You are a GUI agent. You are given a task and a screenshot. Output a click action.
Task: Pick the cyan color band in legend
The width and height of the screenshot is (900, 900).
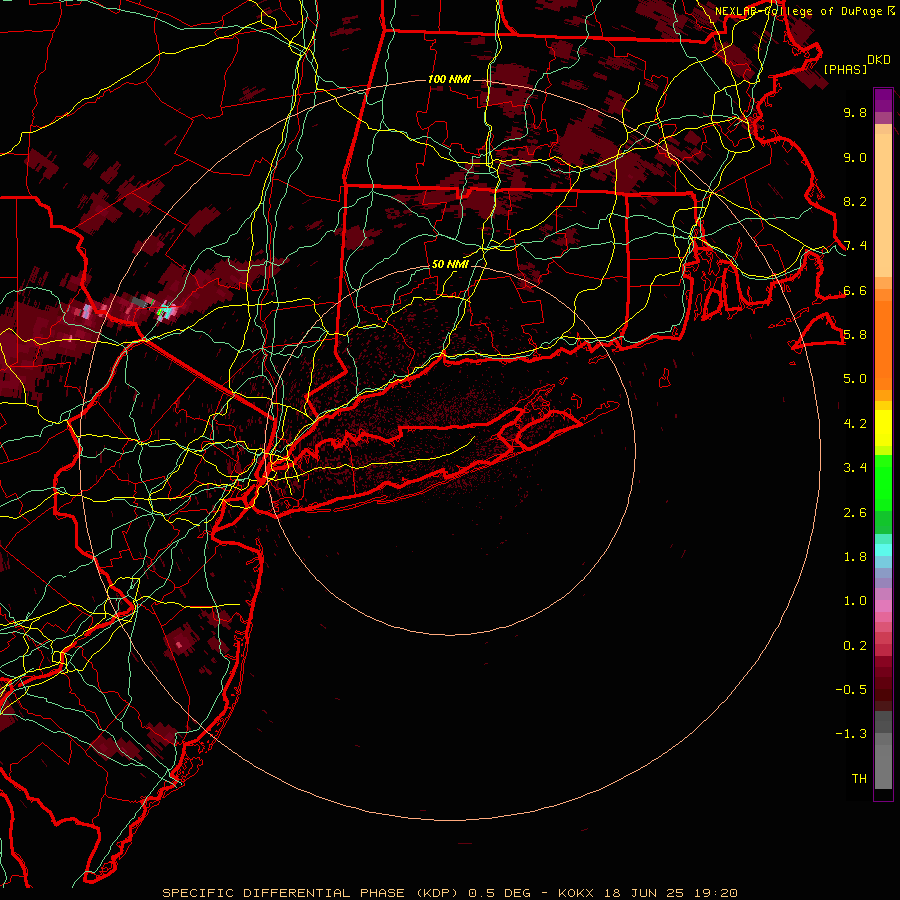883,550
